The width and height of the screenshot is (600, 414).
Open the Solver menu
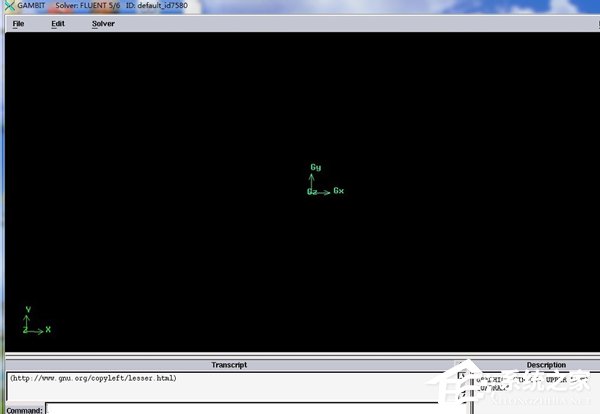click(103, 24)
